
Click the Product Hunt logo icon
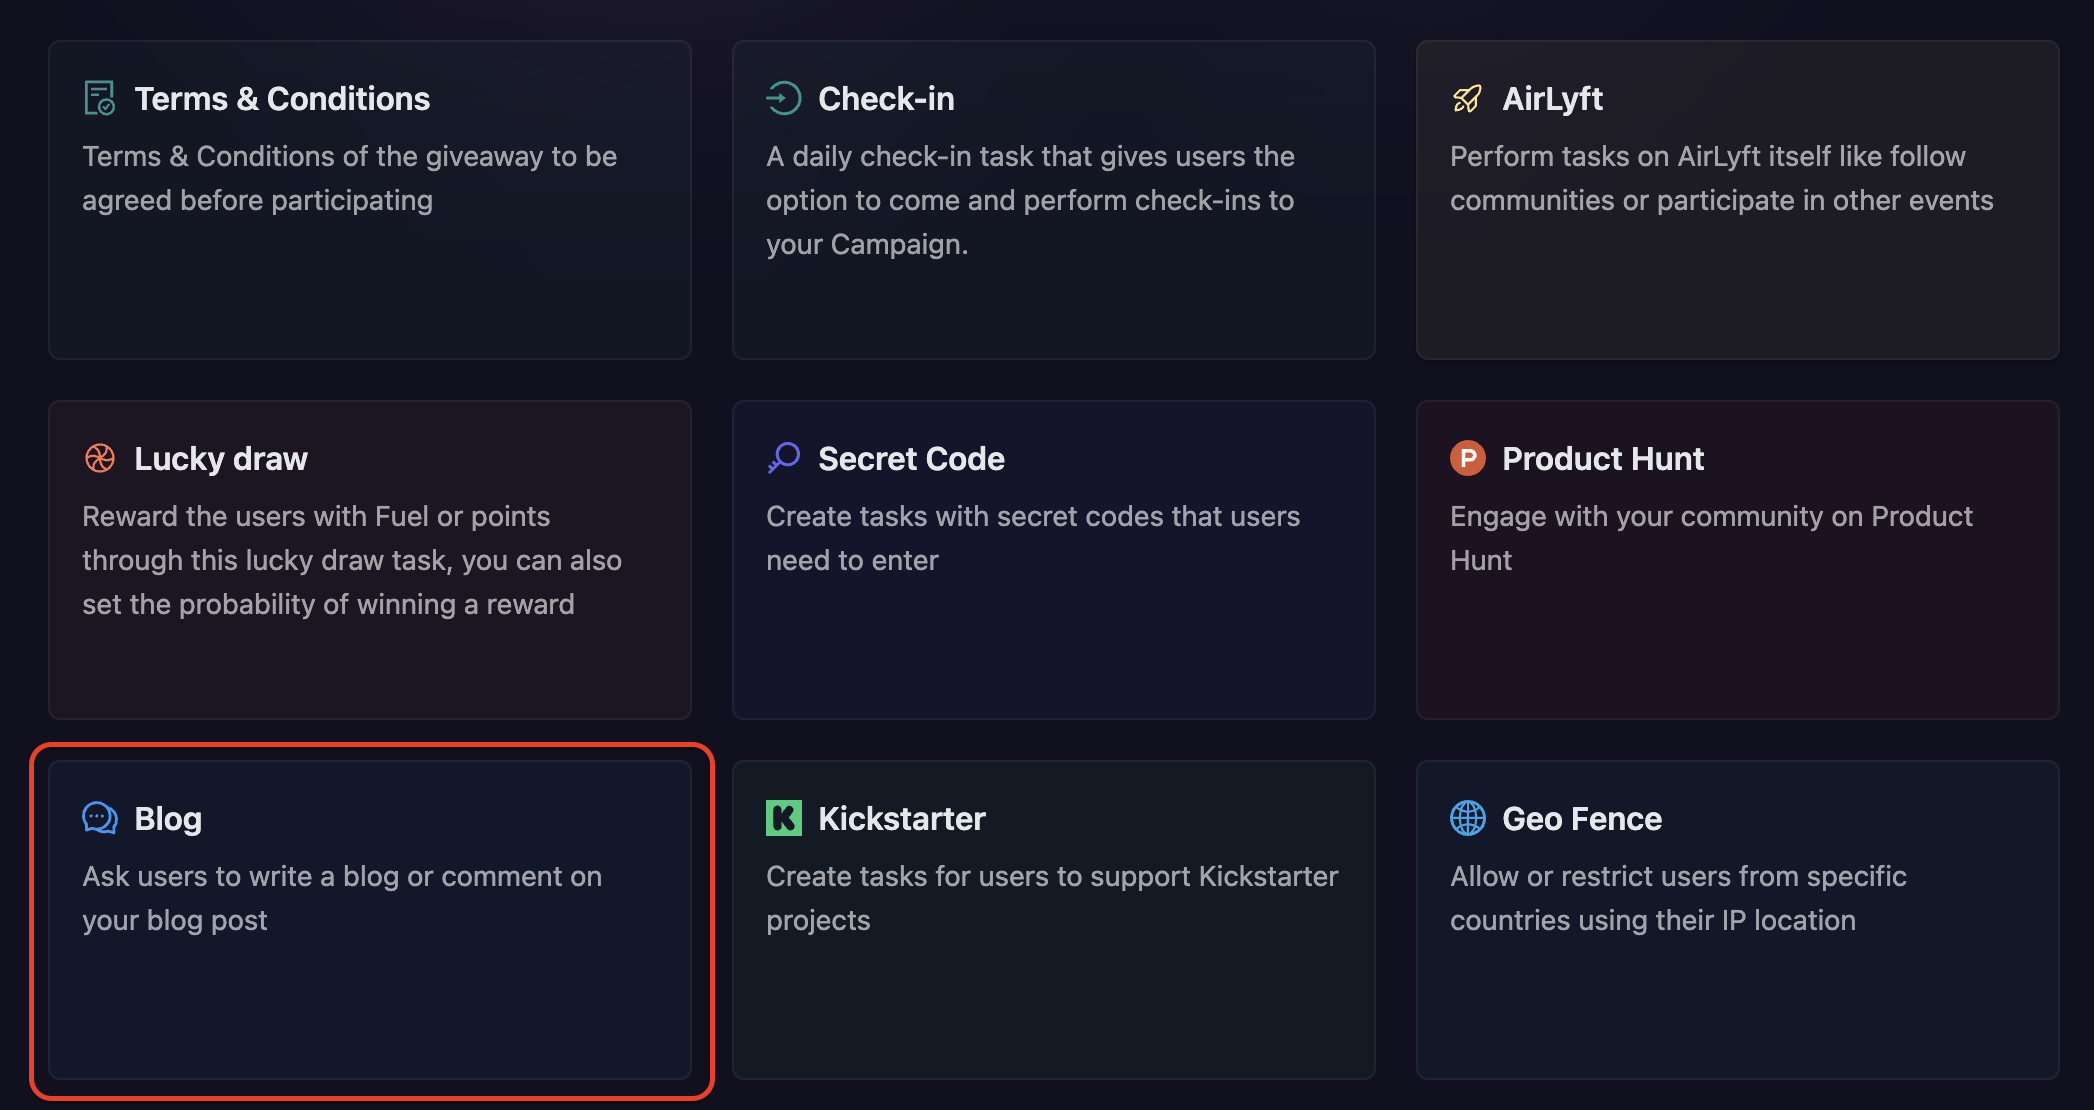pyautogui.click(x=1467, y=458)
